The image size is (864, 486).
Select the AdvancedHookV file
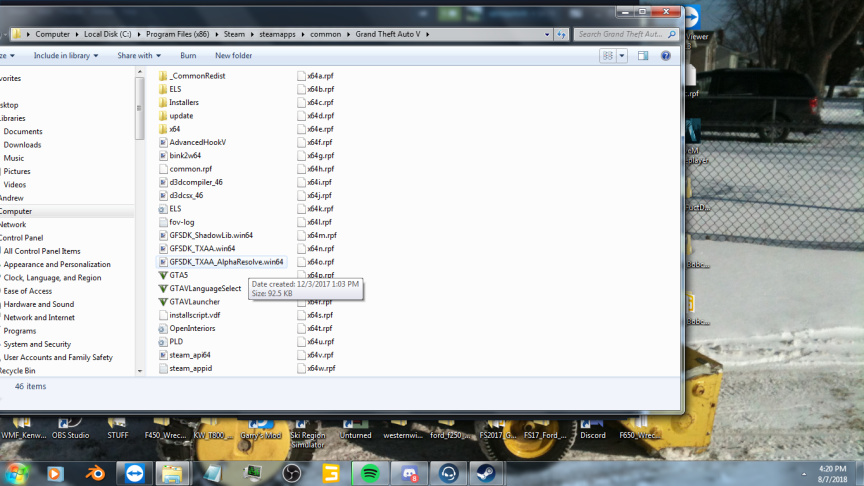click(192, 142)
